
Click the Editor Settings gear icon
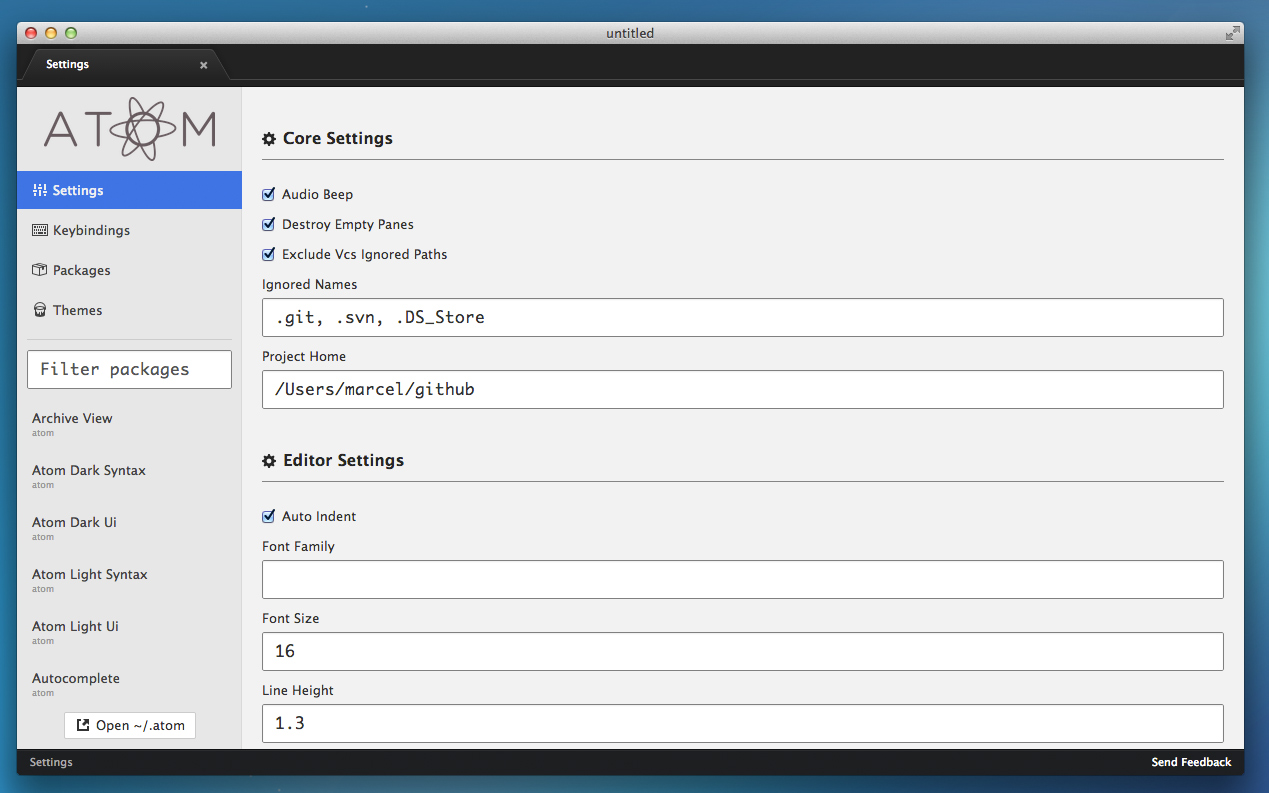[x=269, y=461]
